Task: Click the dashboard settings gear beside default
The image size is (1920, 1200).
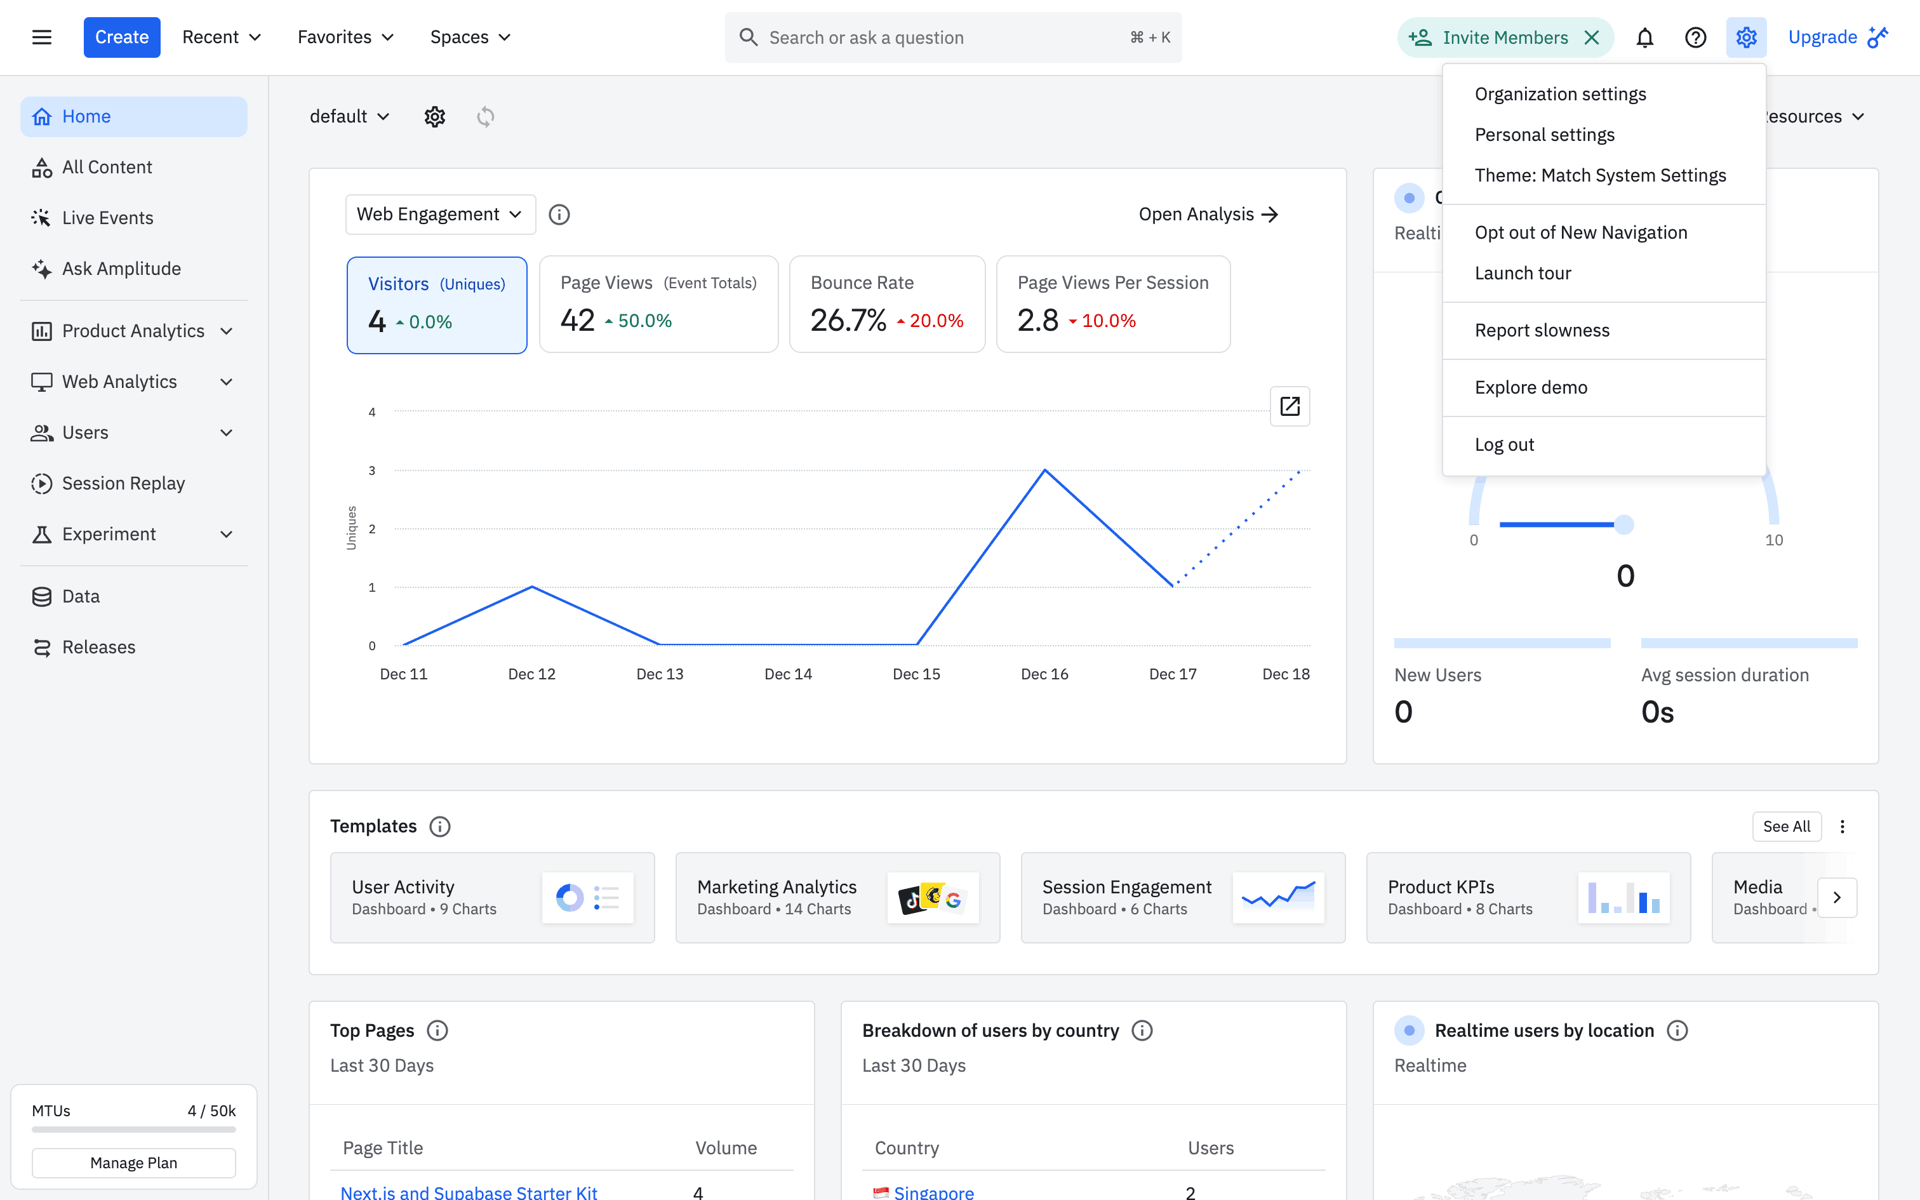Action: pos(434,117)
